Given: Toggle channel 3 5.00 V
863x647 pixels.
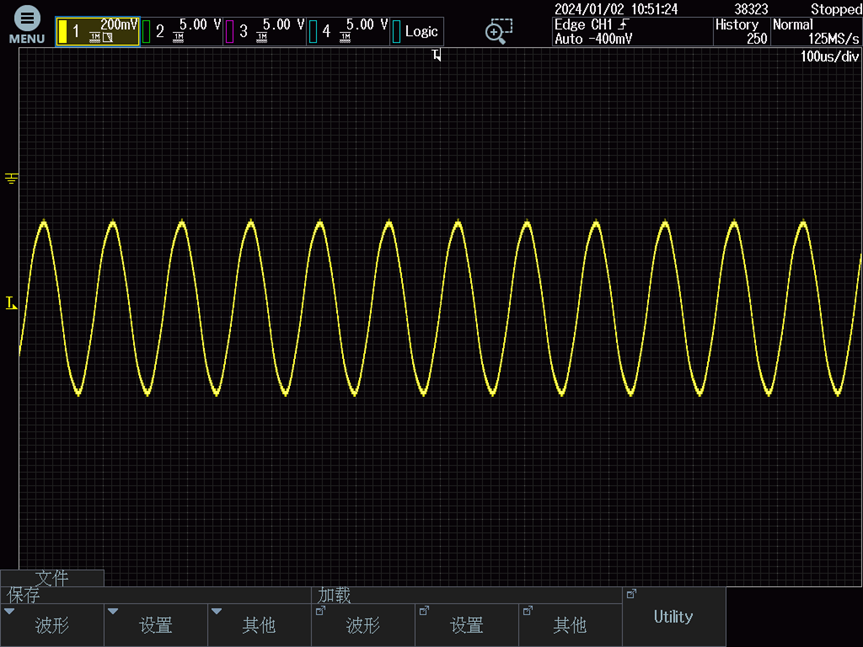Looking at the screenshot, I should (x=265, y=31).
